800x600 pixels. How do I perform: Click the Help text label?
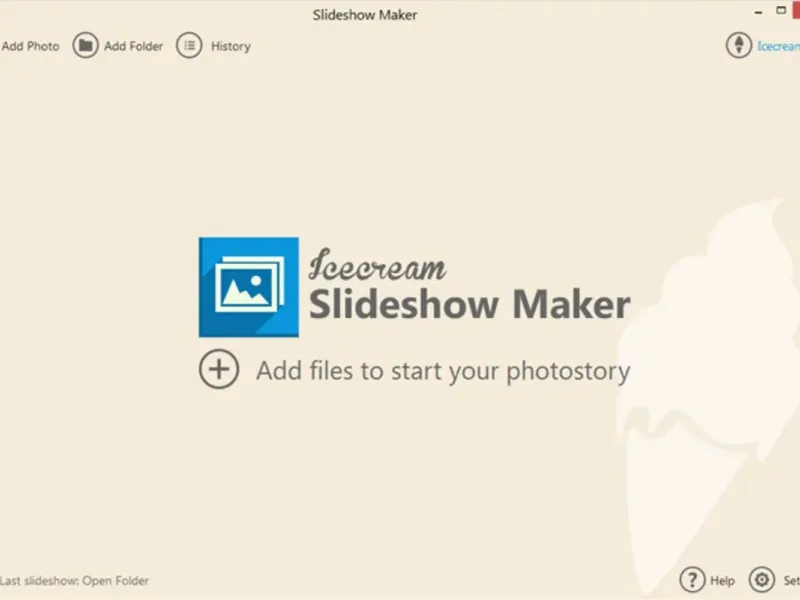pos(722,581)
